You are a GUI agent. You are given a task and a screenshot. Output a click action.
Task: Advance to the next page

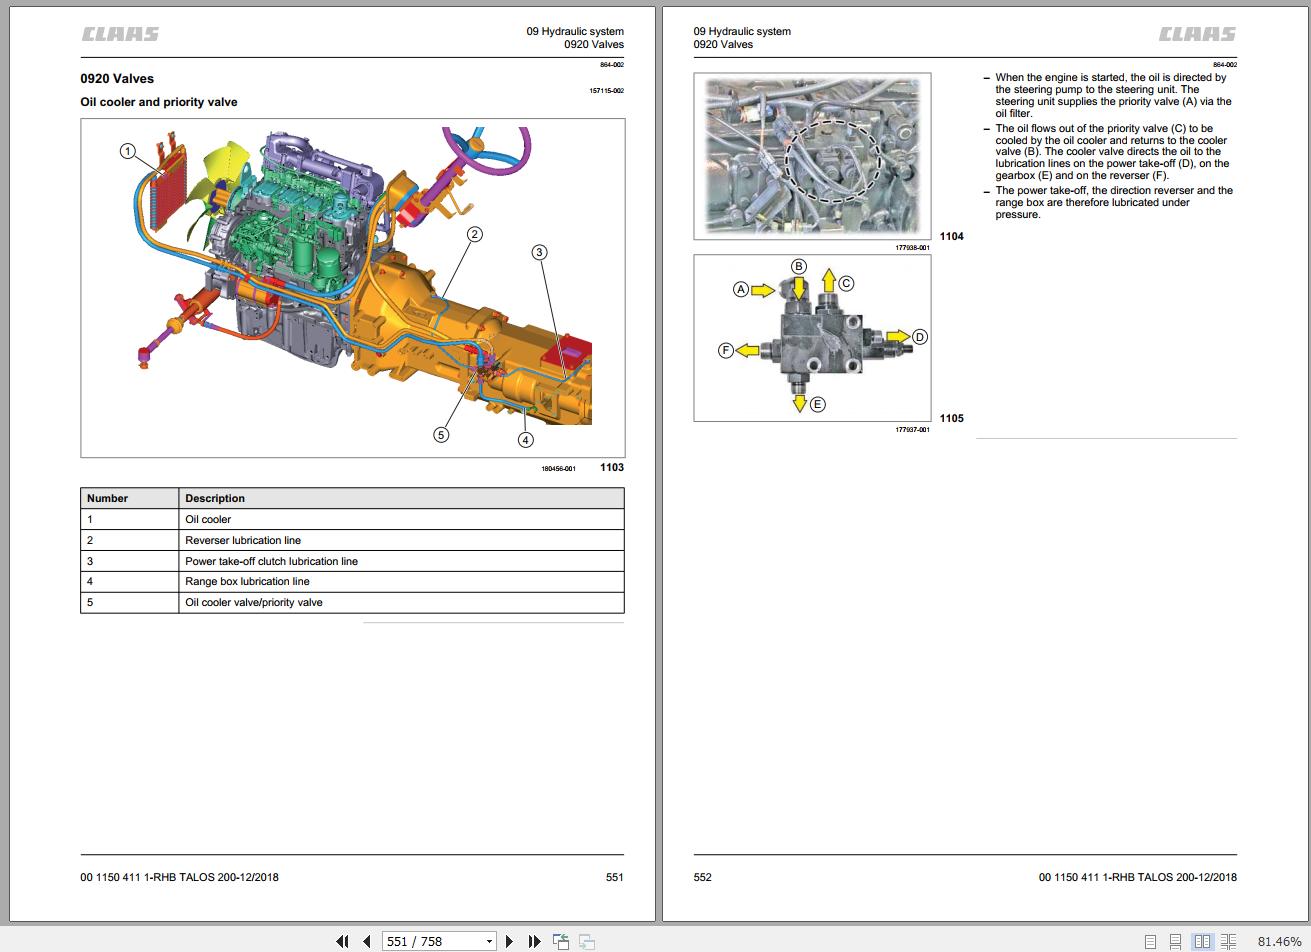pyautogui.click(x=509, y=941)
